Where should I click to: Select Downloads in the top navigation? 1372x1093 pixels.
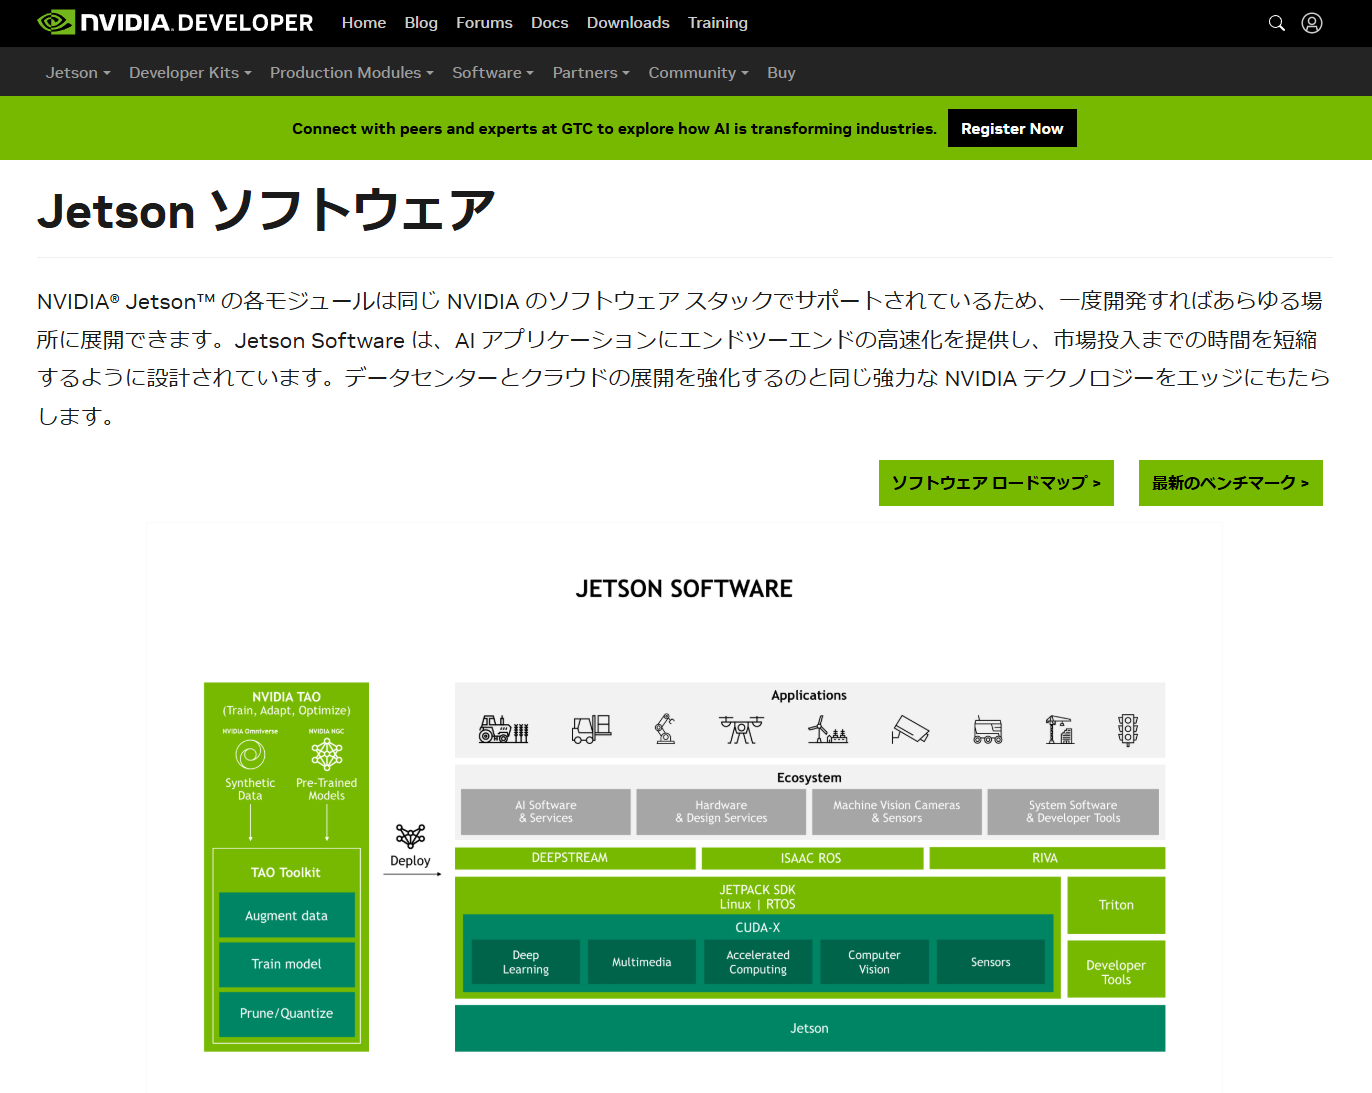(628, 22)
